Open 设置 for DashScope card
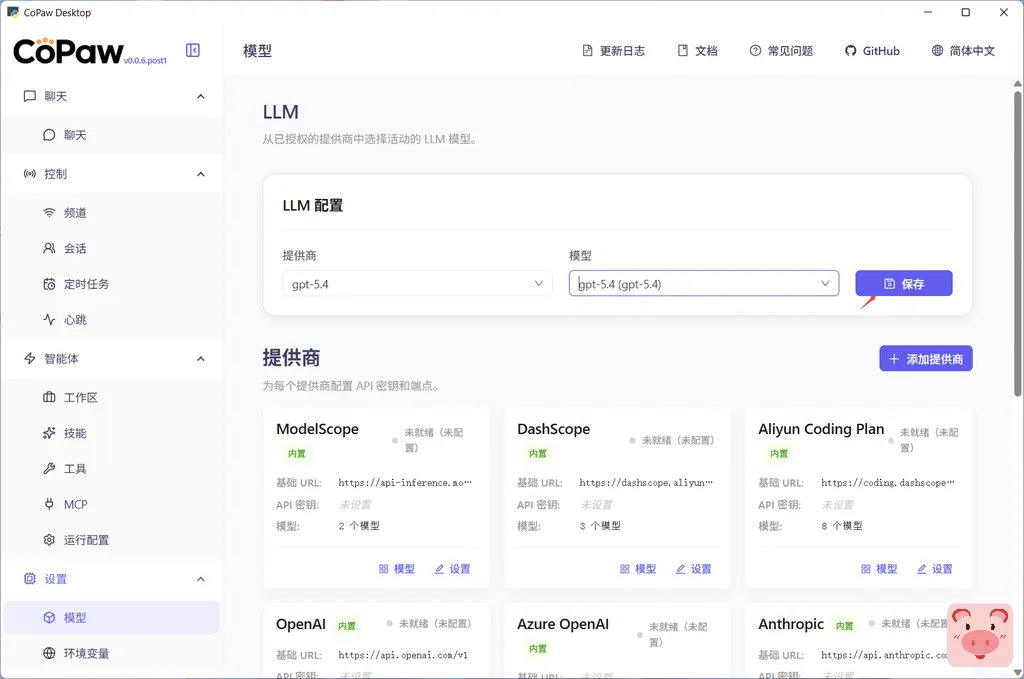Screen dimensions: 1024x679 pyautogui.click(x=694, y=569)
